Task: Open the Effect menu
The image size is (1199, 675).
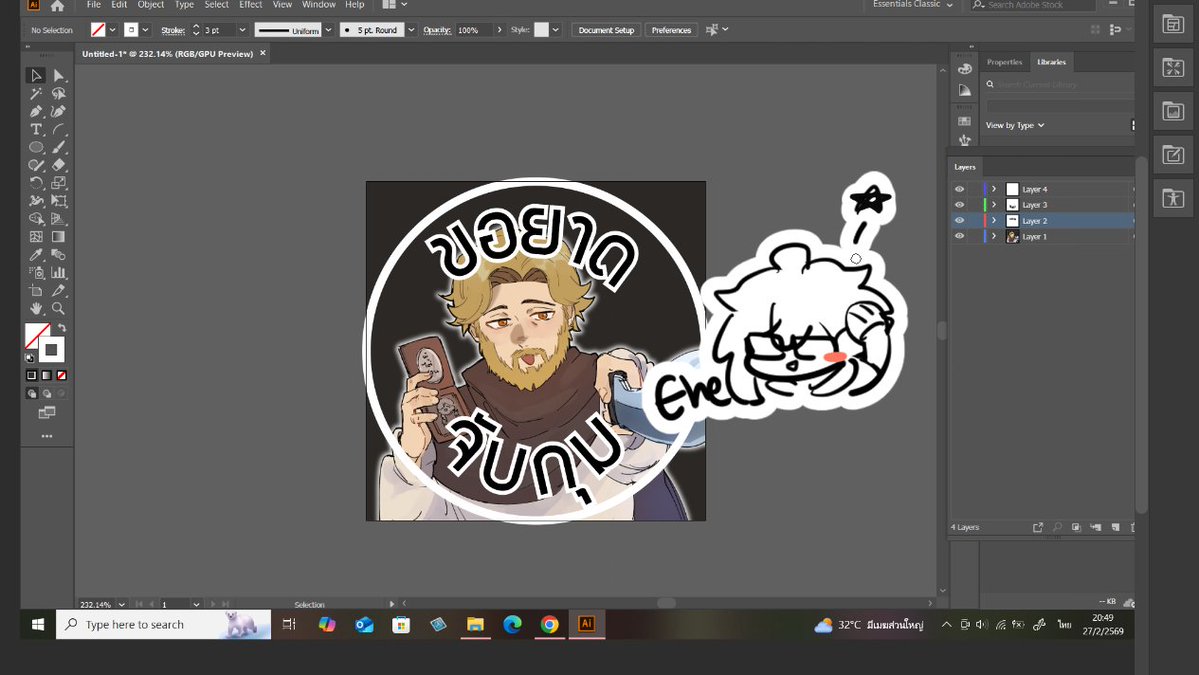Action: click(x=251, y=5)
